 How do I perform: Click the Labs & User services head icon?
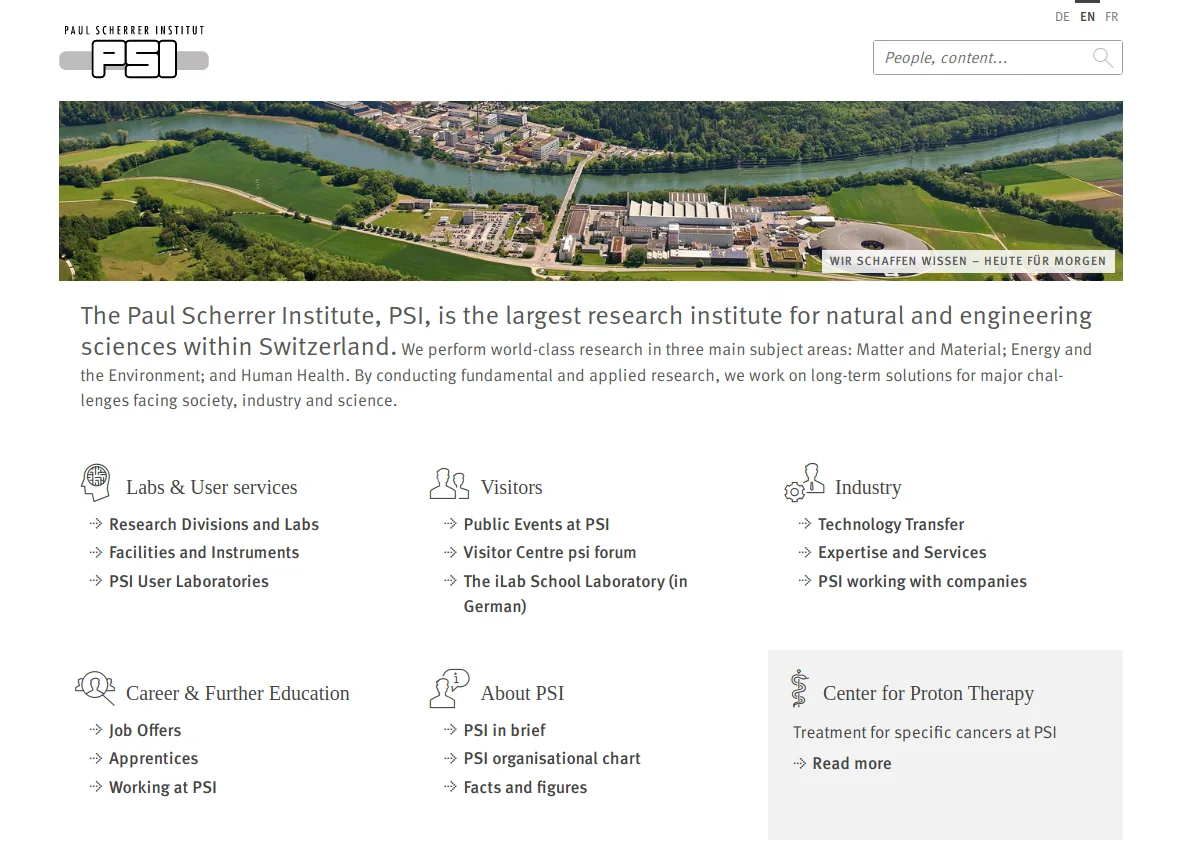coord(96,483)
